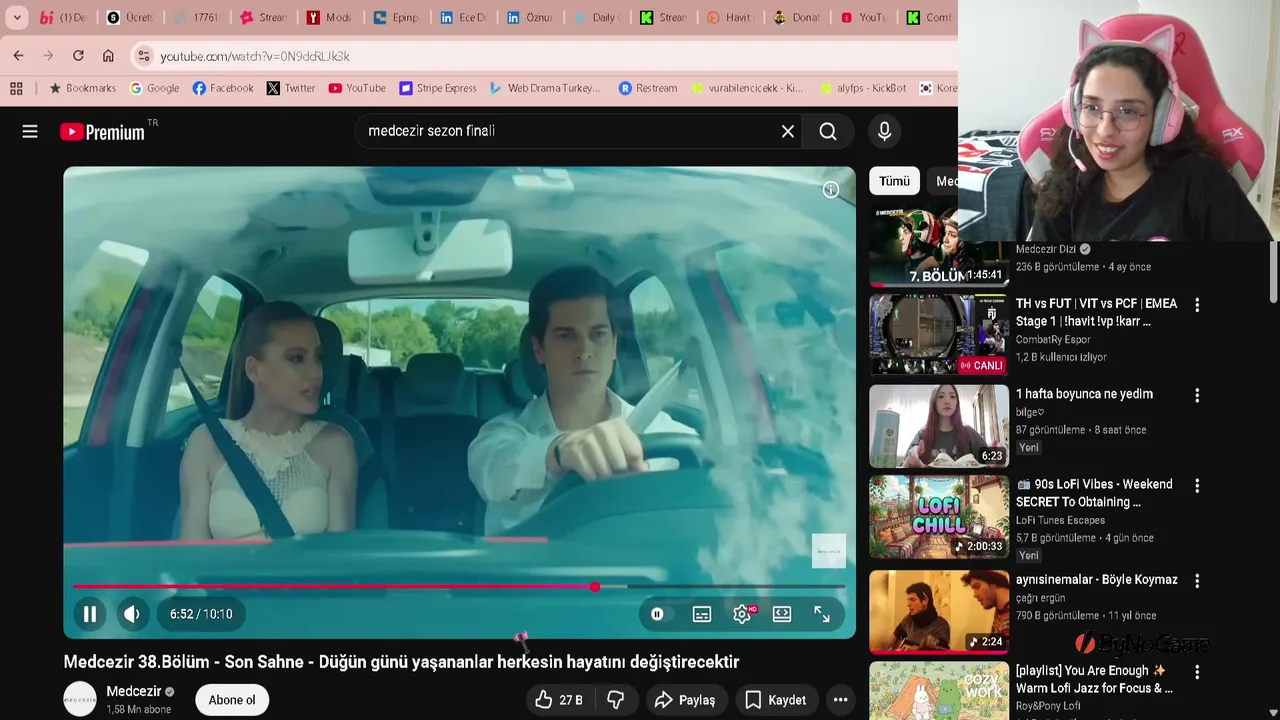
Task: Switch to the Ece D LinkedIn tab
Action: coord(463,17)
